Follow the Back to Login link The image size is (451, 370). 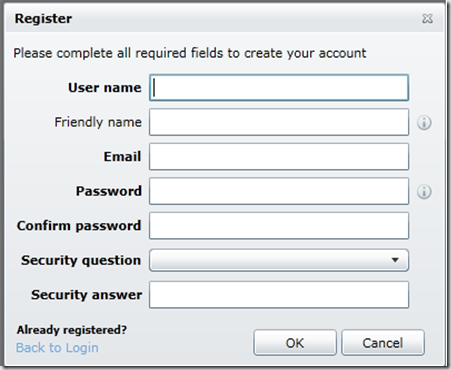pos(57,348)
